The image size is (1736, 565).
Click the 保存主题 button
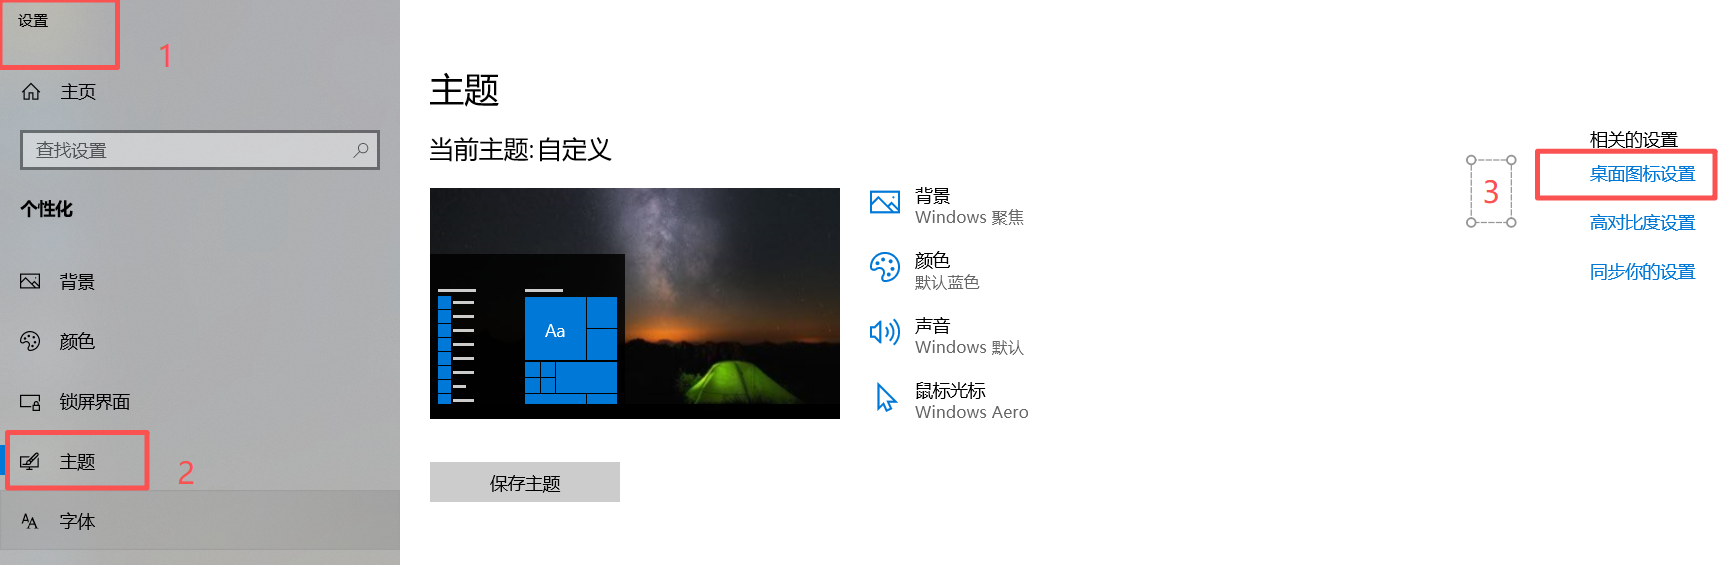click(525, 482)
